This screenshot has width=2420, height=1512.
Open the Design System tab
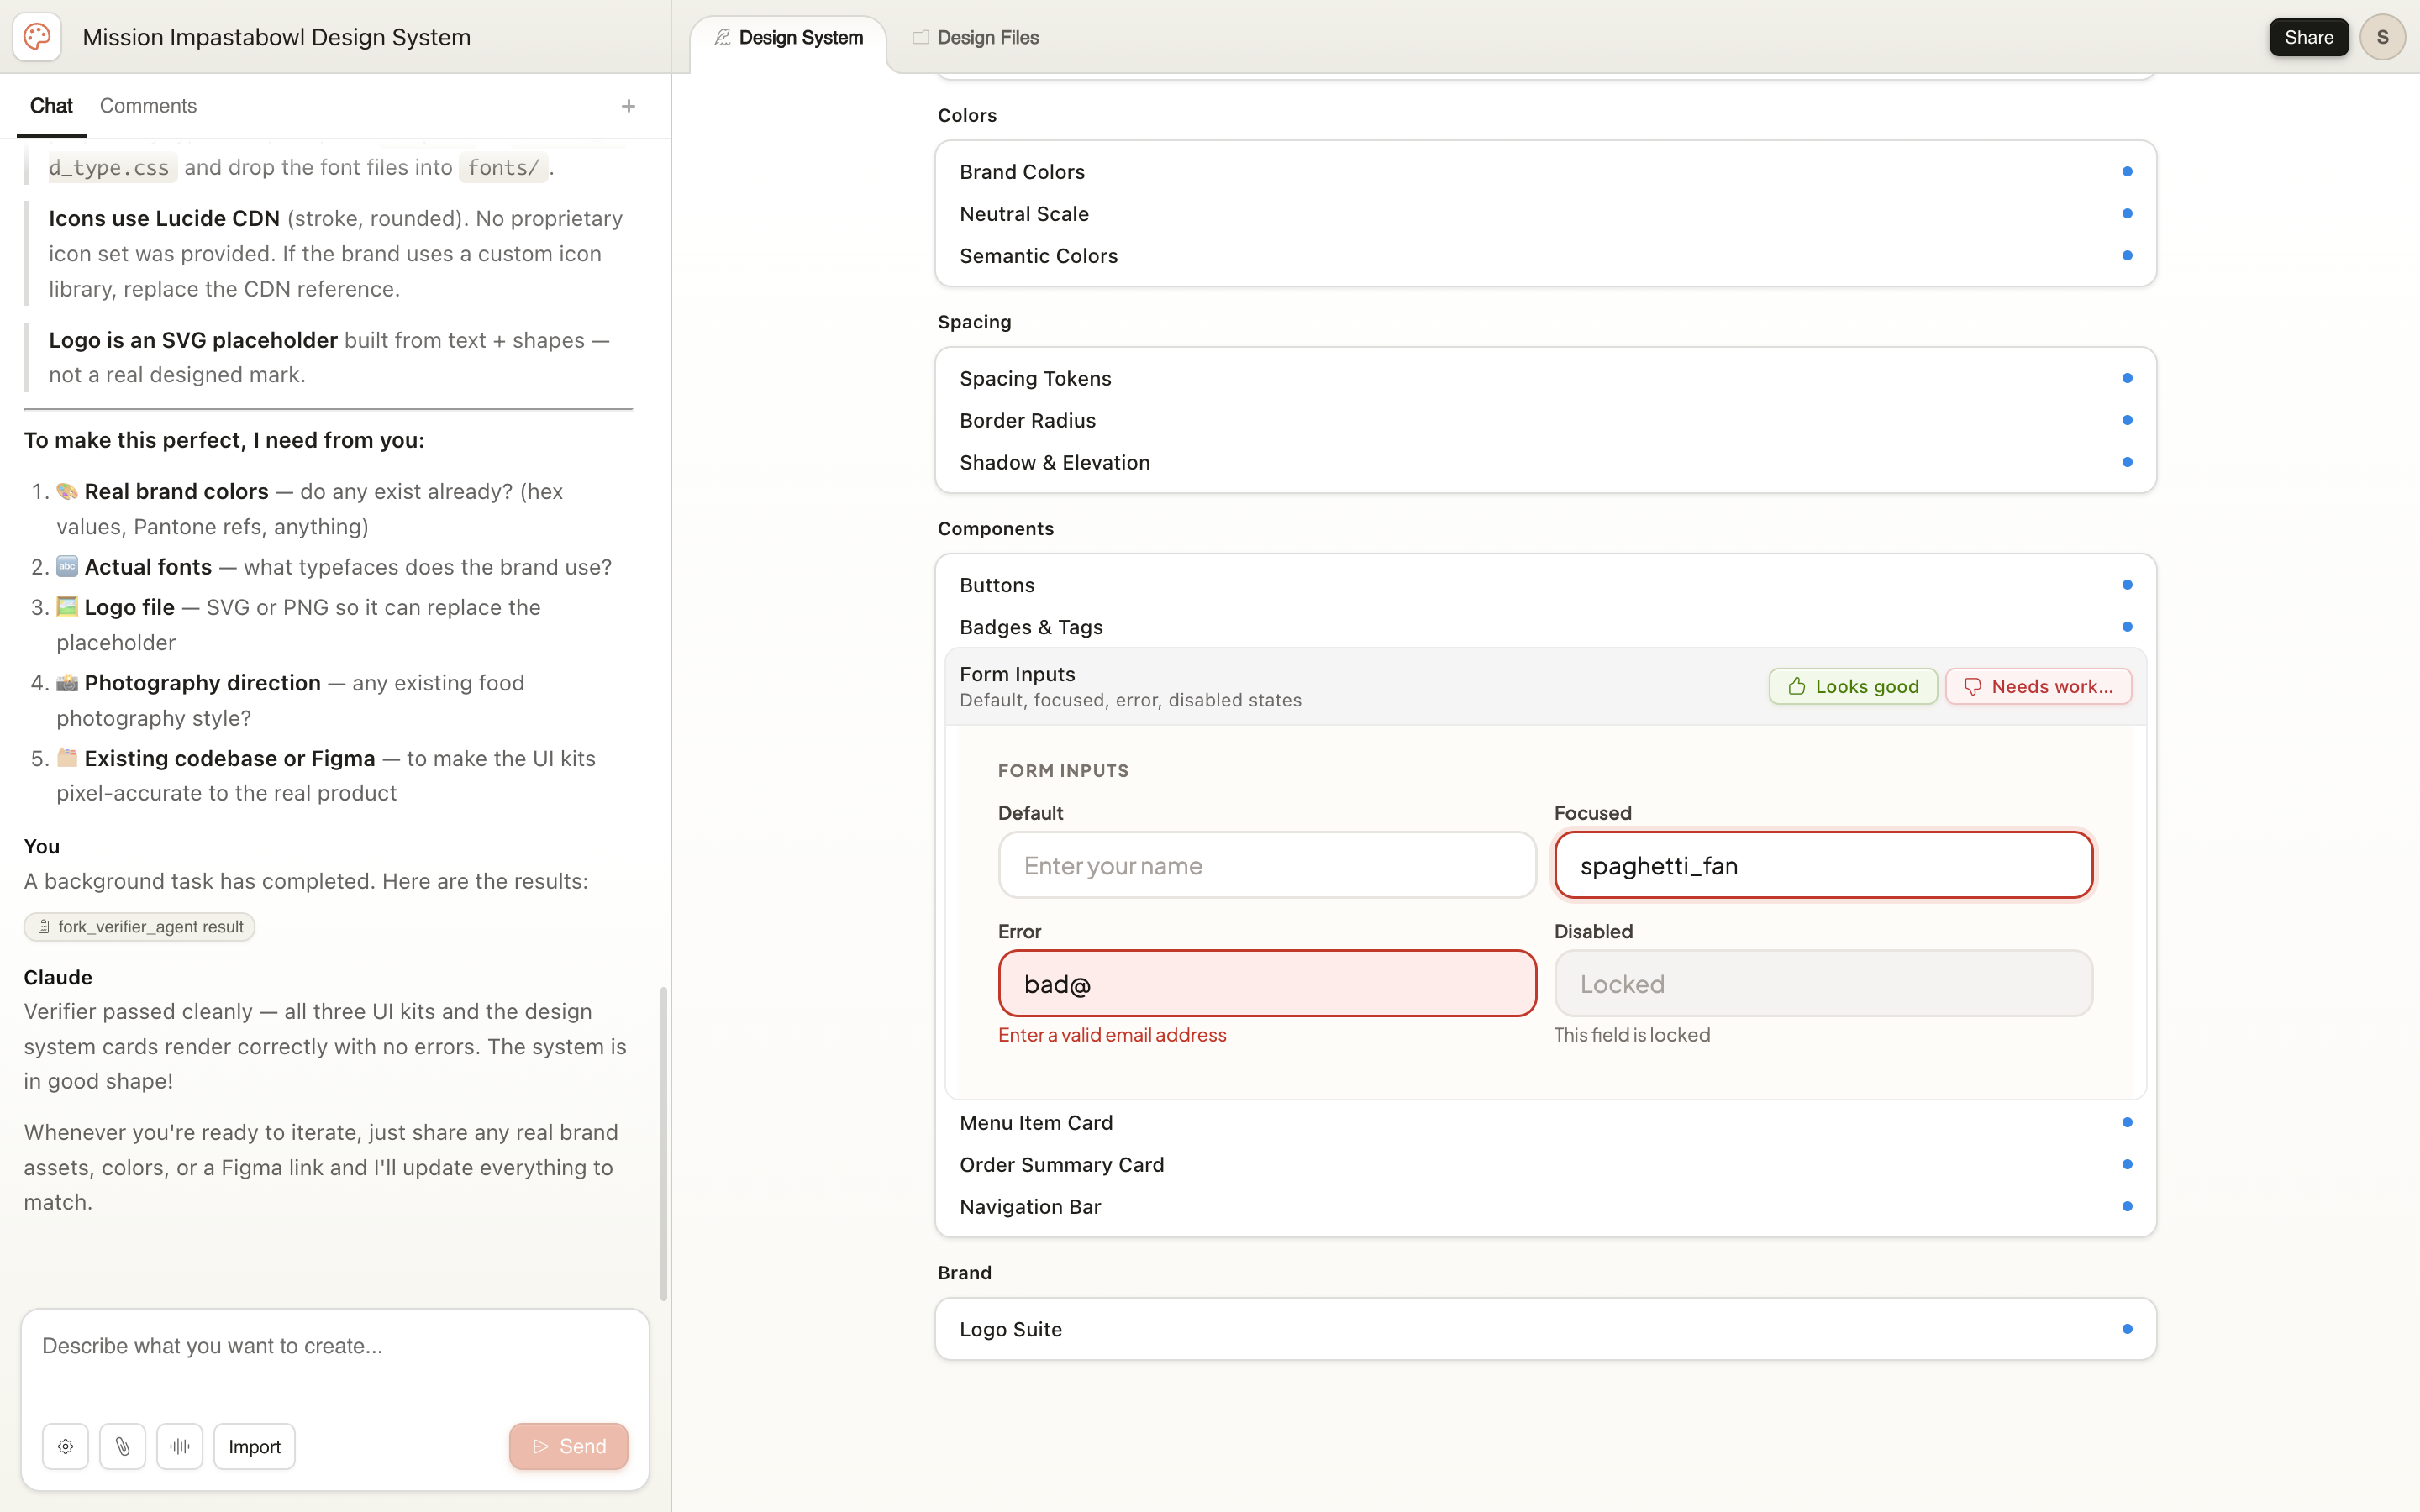tap(788, 38)
